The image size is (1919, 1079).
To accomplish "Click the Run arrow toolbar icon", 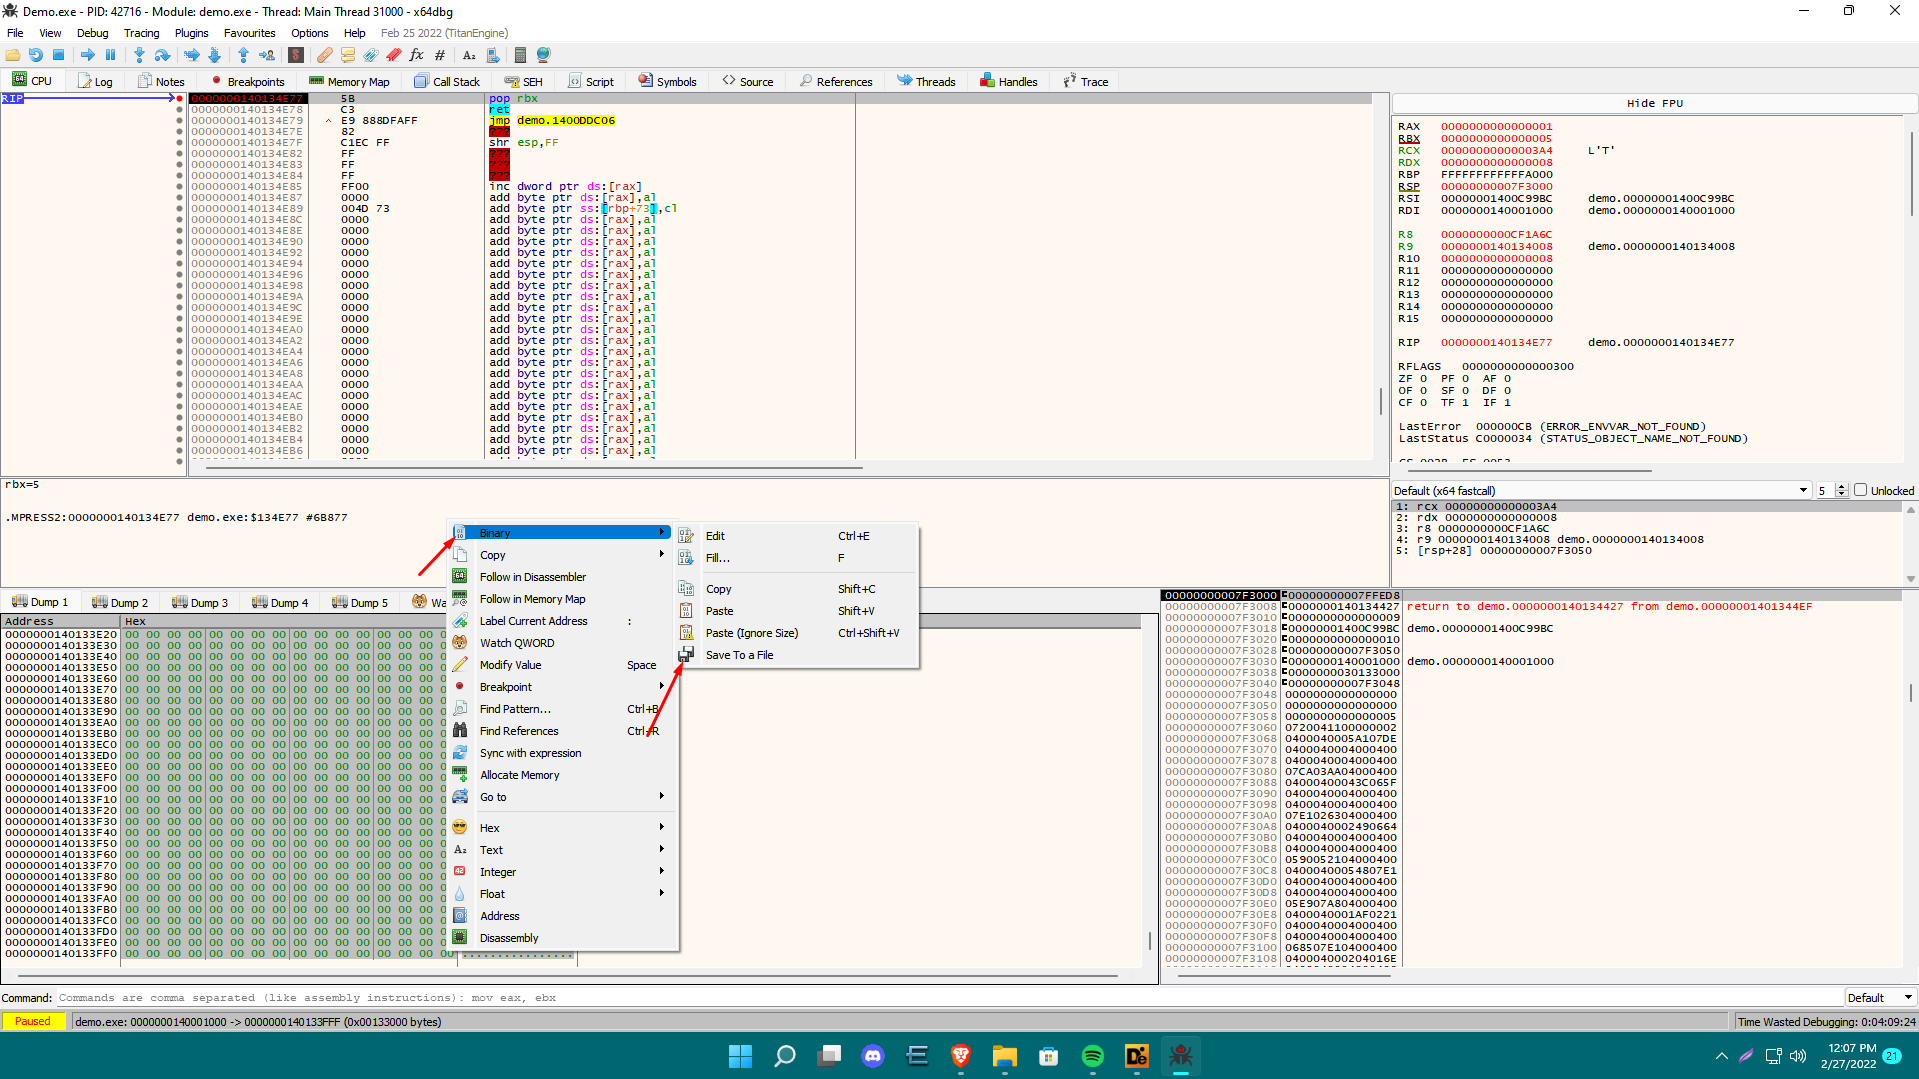I will pos(87,55).
